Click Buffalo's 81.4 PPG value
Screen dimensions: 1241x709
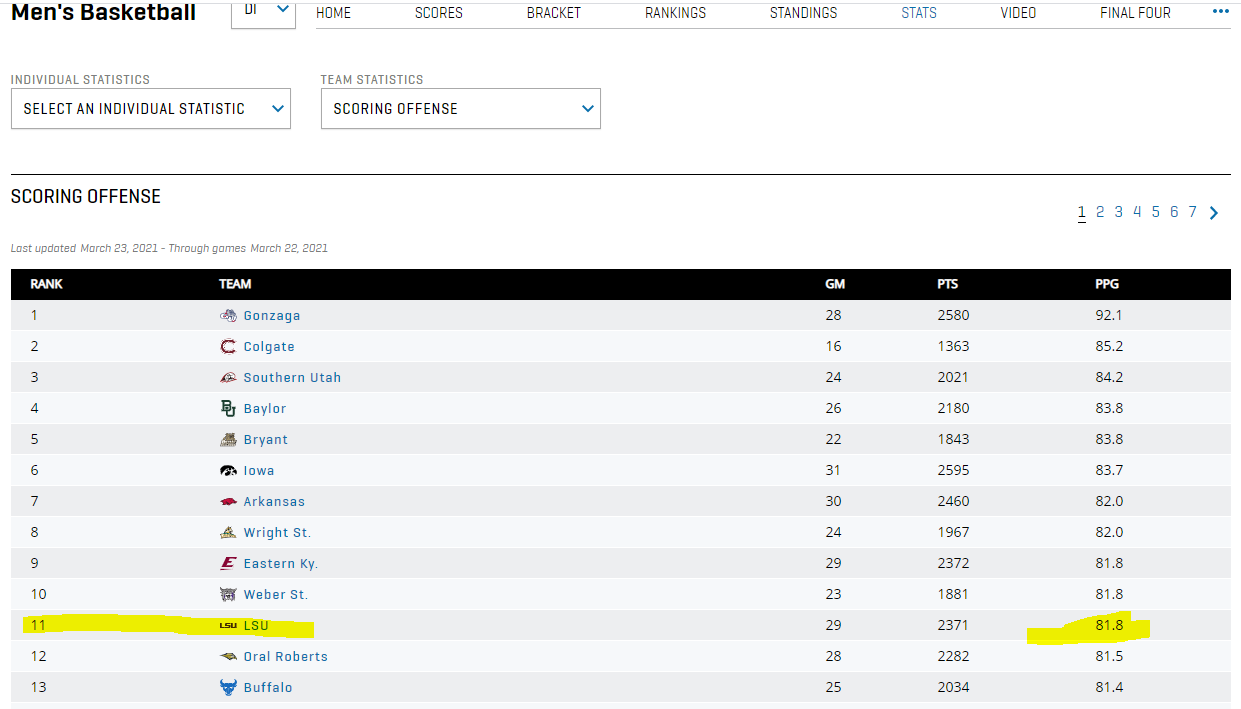1109,688
